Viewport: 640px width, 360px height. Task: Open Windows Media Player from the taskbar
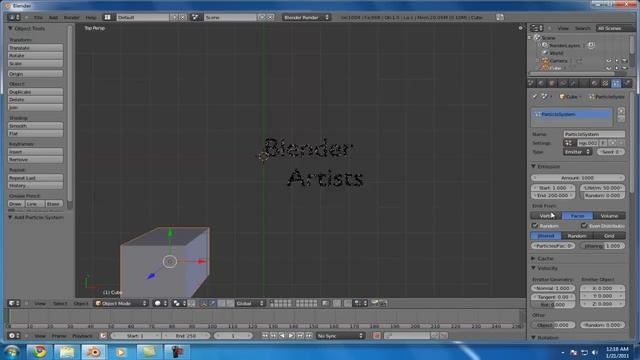pyautogui.click(x=121, y=351)
